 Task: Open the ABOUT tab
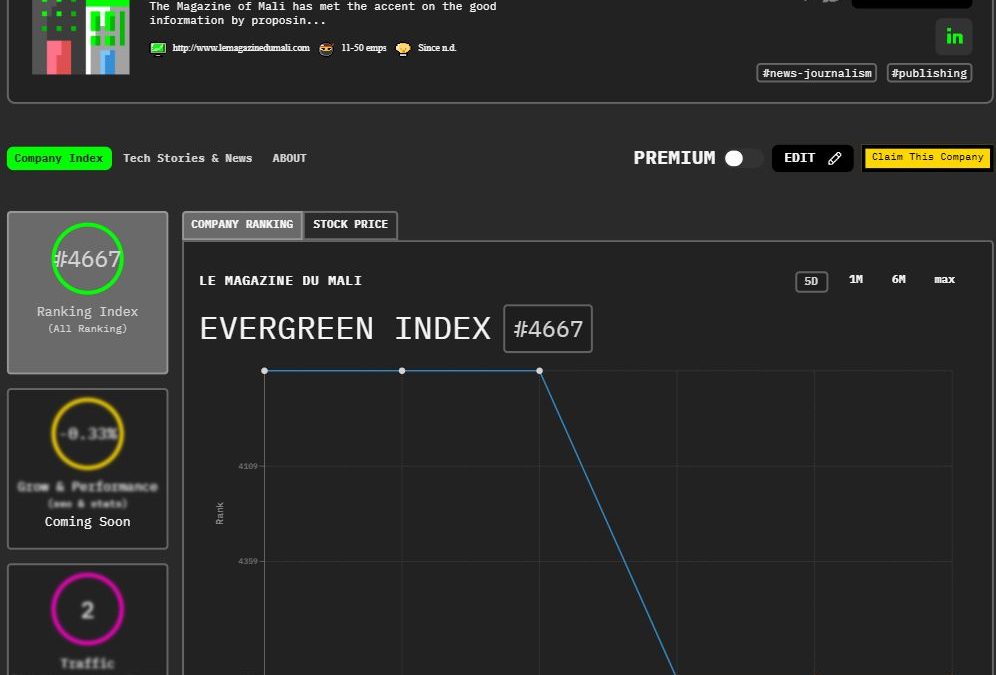pyautogui.click(x=289, y=158)
